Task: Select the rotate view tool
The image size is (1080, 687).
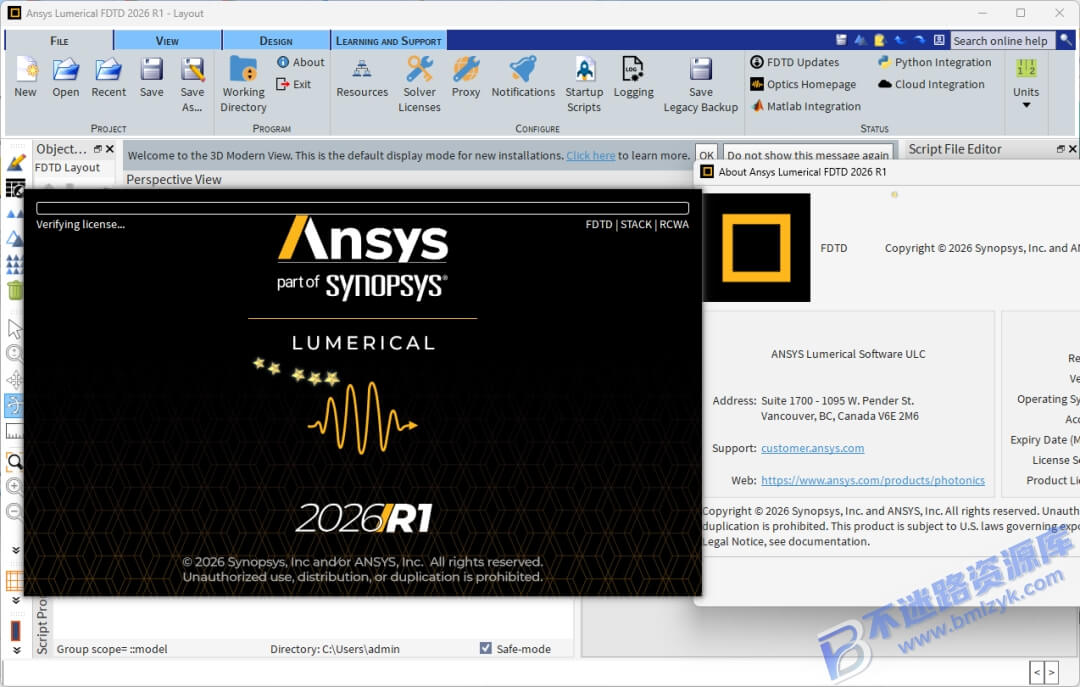Action: 14,405
